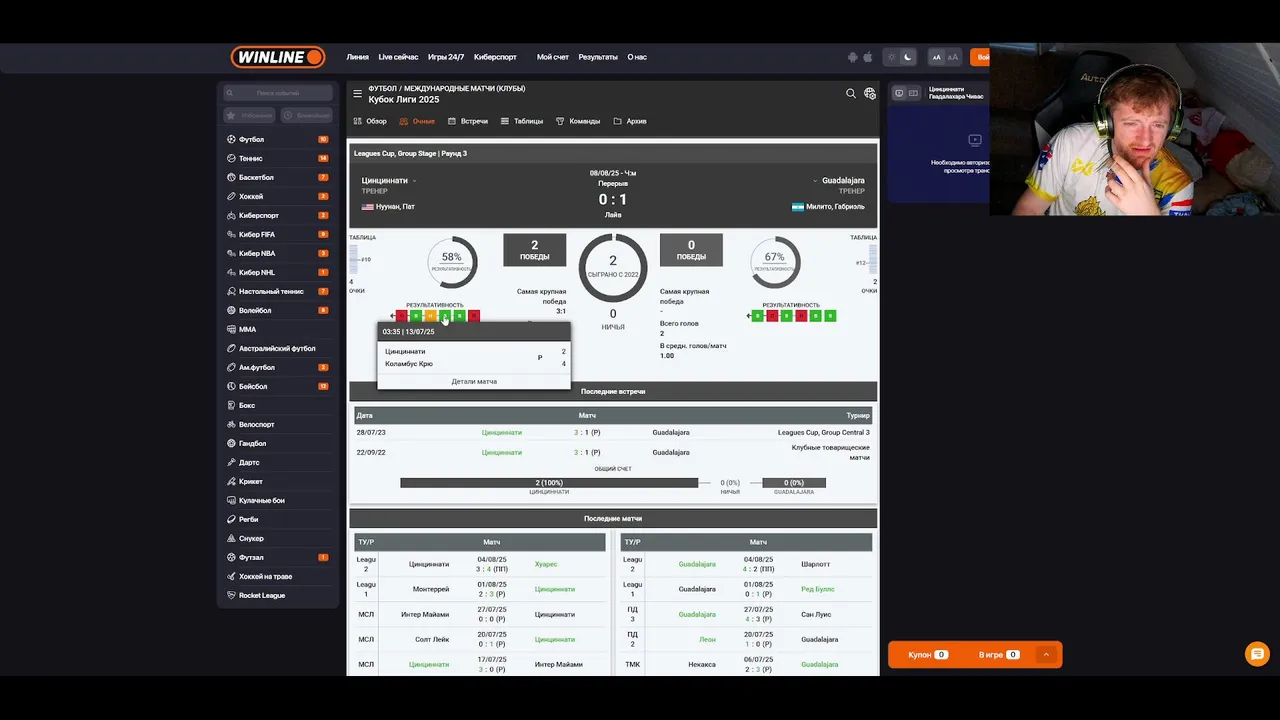The height and width of the screenshot is (720, 1280).
Task: Go back with the Cincinnati form arrow
Action: (x=393, y=316)
